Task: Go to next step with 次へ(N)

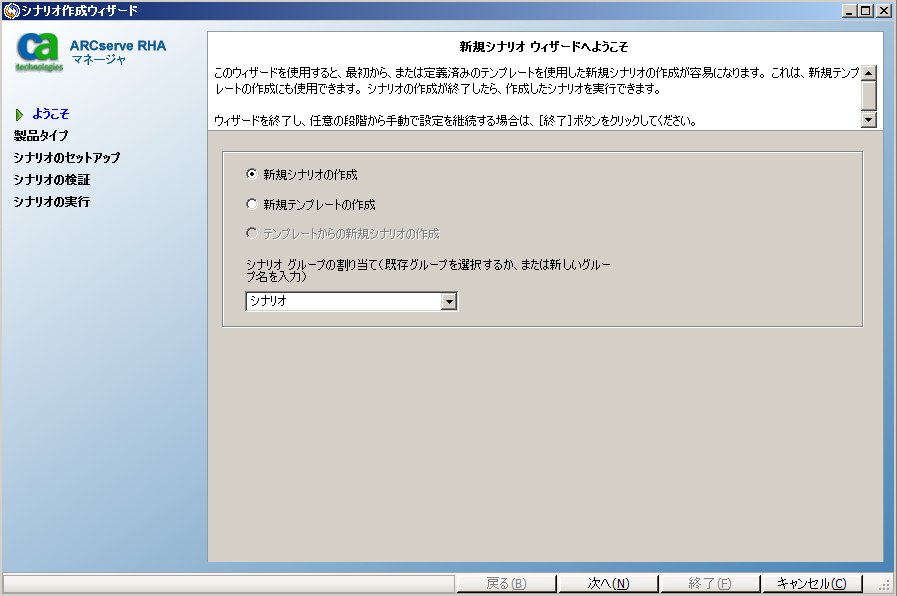Action: (608, 583)
